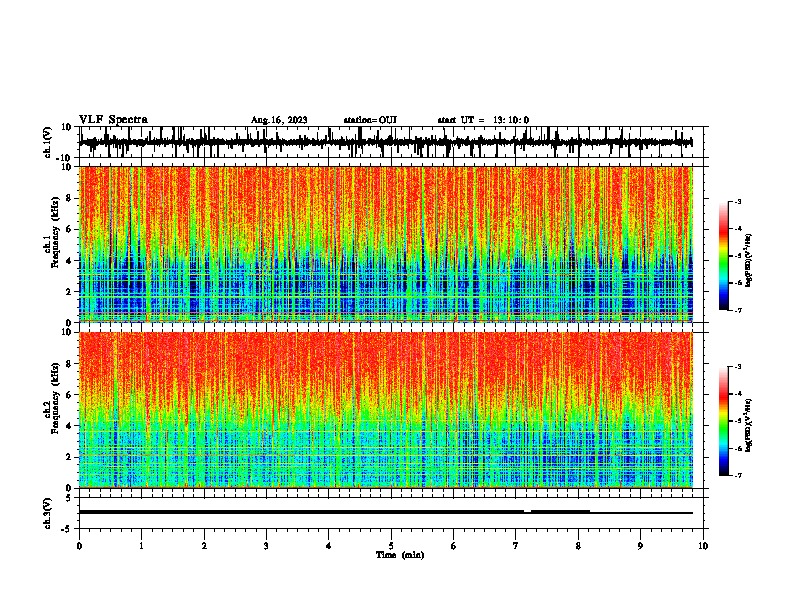Click the ch.2 spectrogram color scale bar
Image resolution: width=792 pixels, height=612 pixels.
point(724,421)
